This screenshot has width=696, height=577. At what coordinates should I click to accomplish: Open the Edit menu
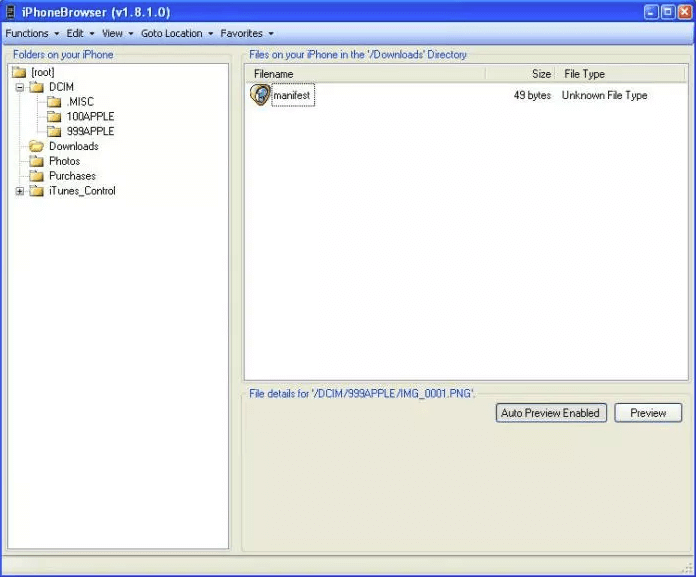coord(80,33)
